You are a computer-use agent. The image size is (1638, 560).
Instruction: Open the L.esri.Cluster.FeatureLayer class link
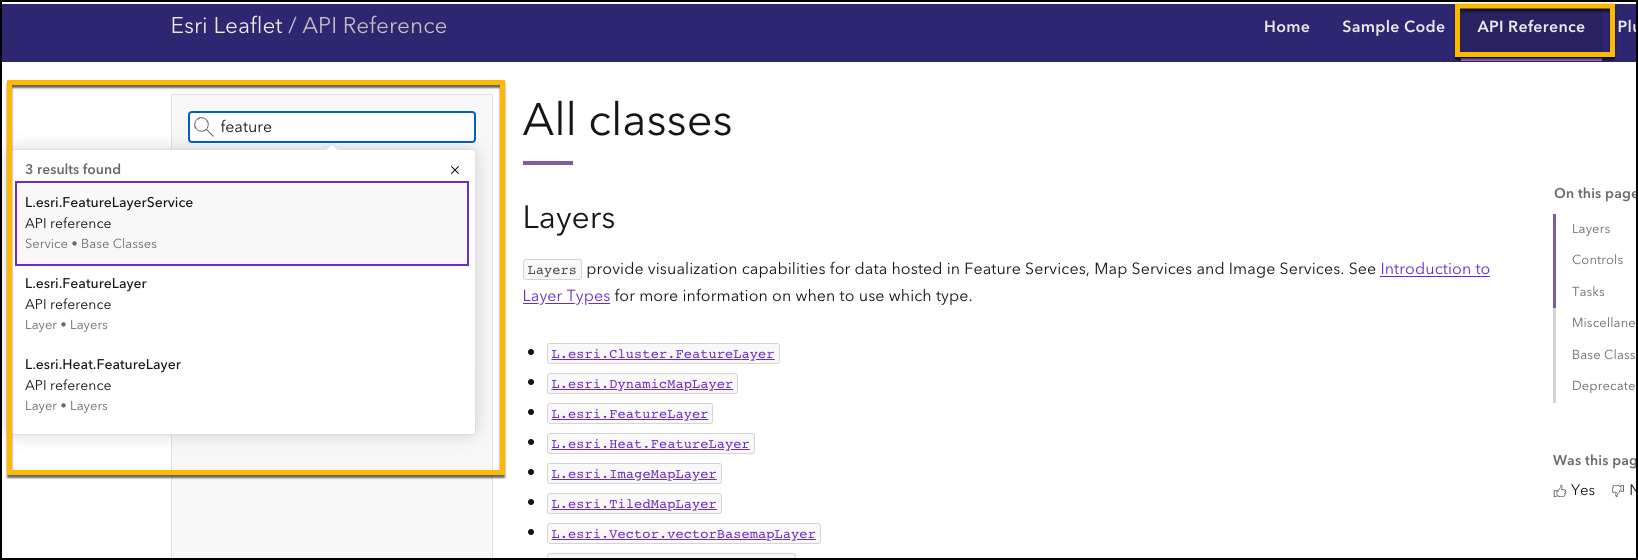[662, 354]
